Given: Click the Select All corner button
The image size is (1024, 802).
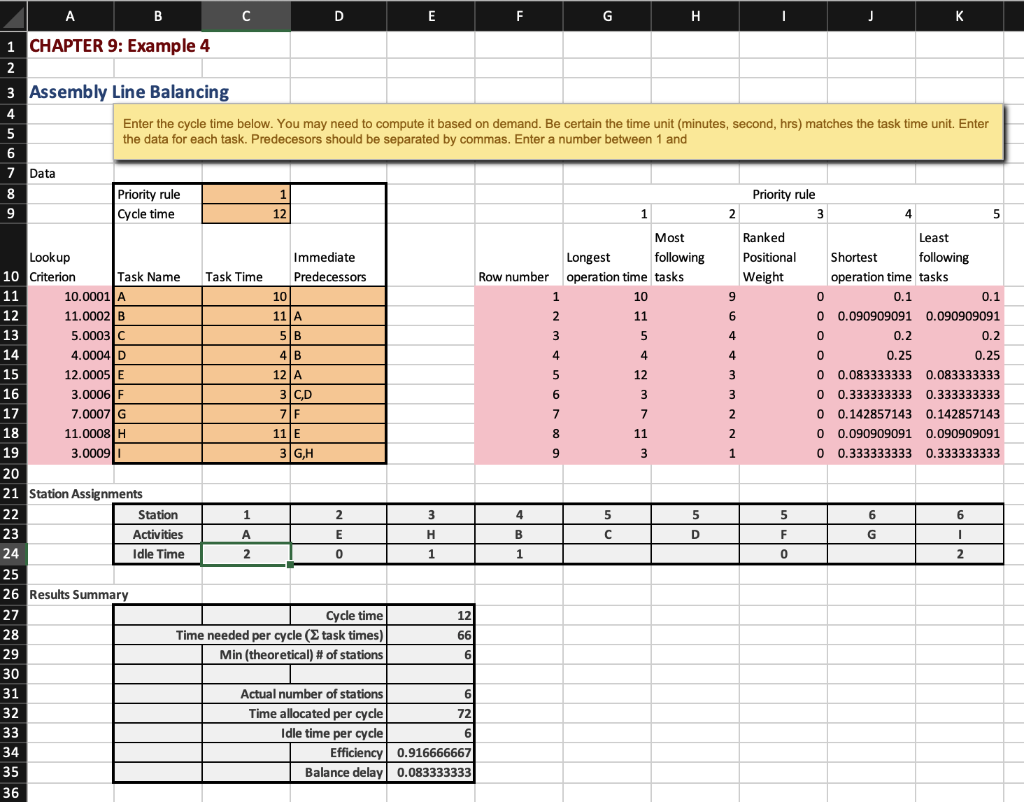Looking at the screenshot, I should tap(11, 15).
